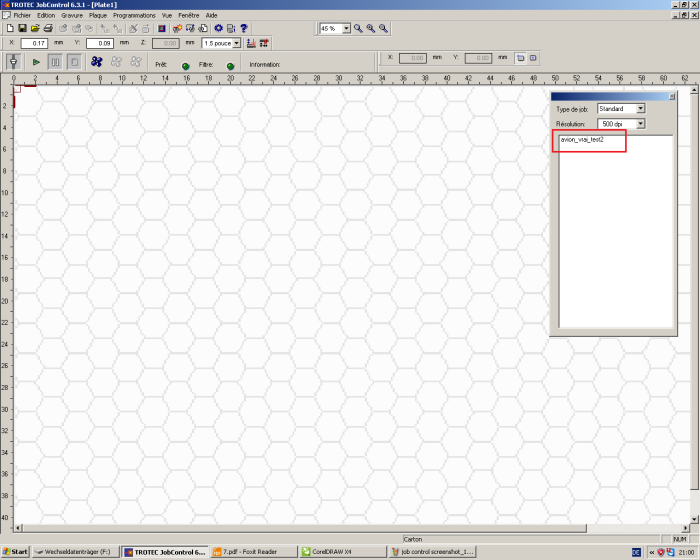The width and height of the screenshot is (700, 560).
Task: Open the Fichier menu
Action: tap(22, 15)
